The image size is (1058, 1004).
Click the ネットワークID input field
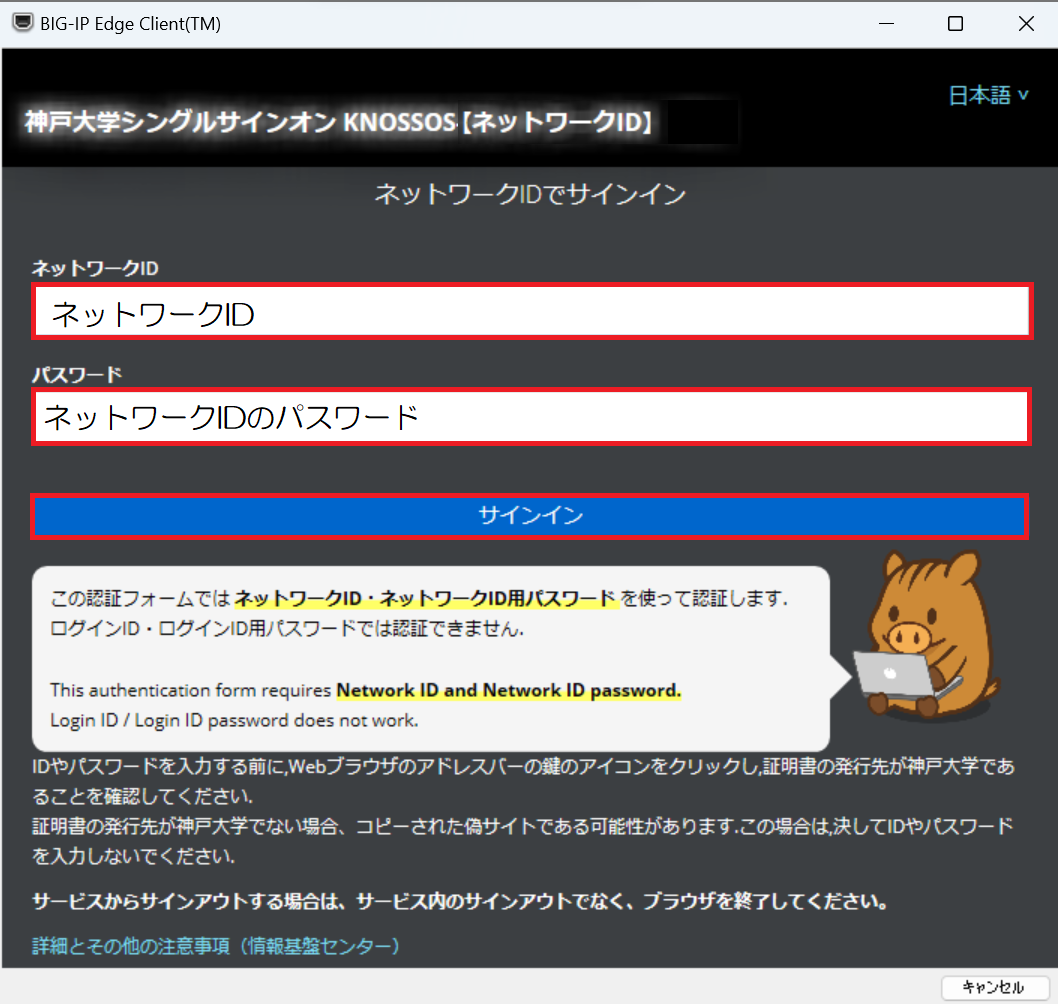(532, 312)
